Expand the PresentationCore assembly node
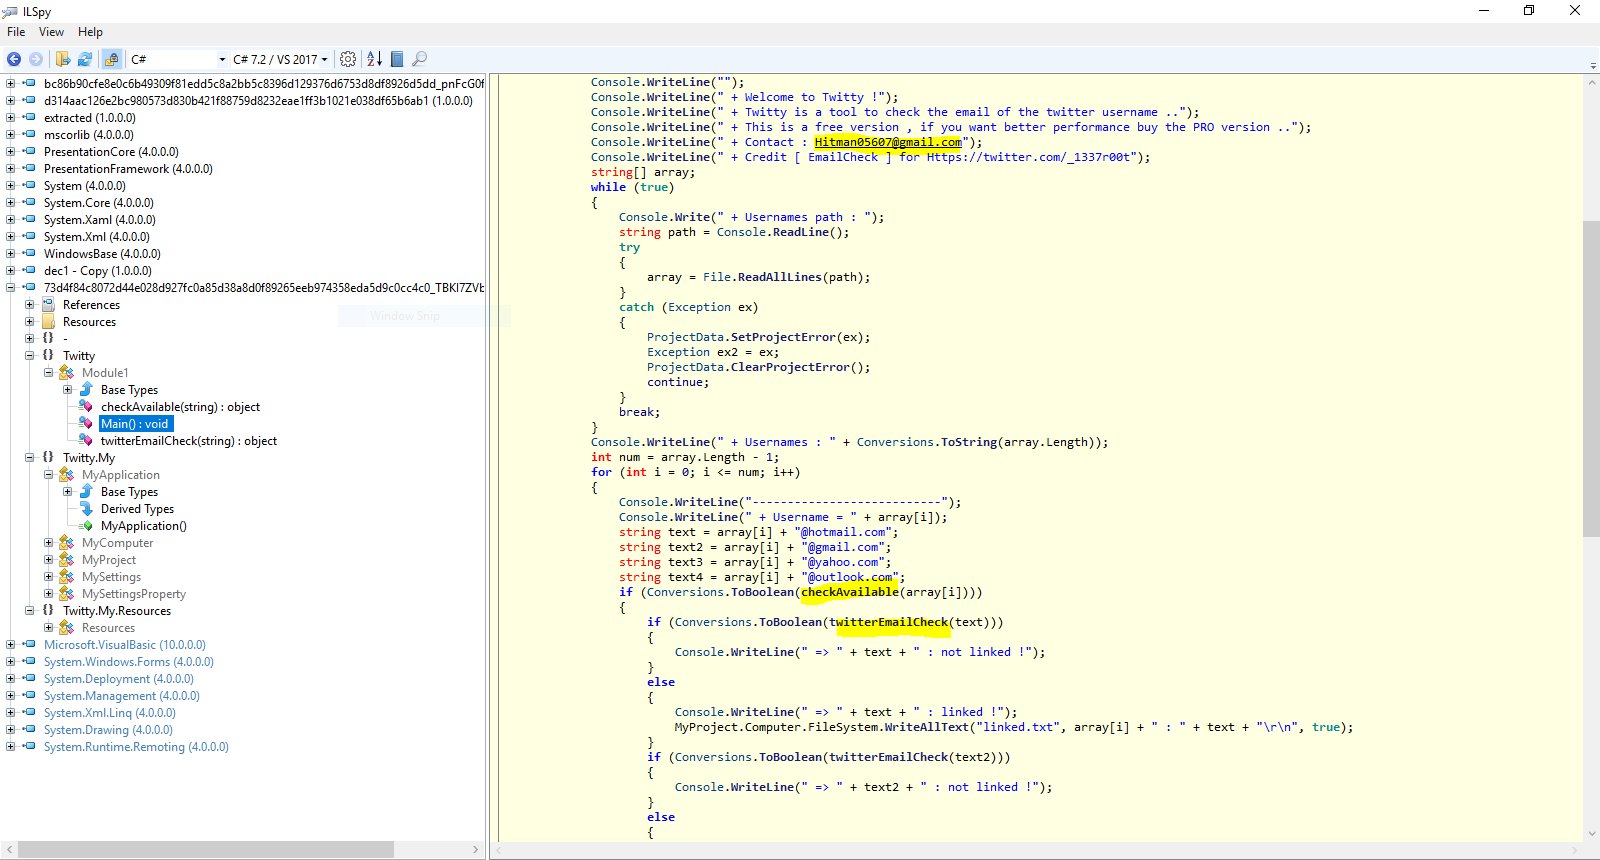The height and width of the screenshot is (860, 1600). click(10, 151)
